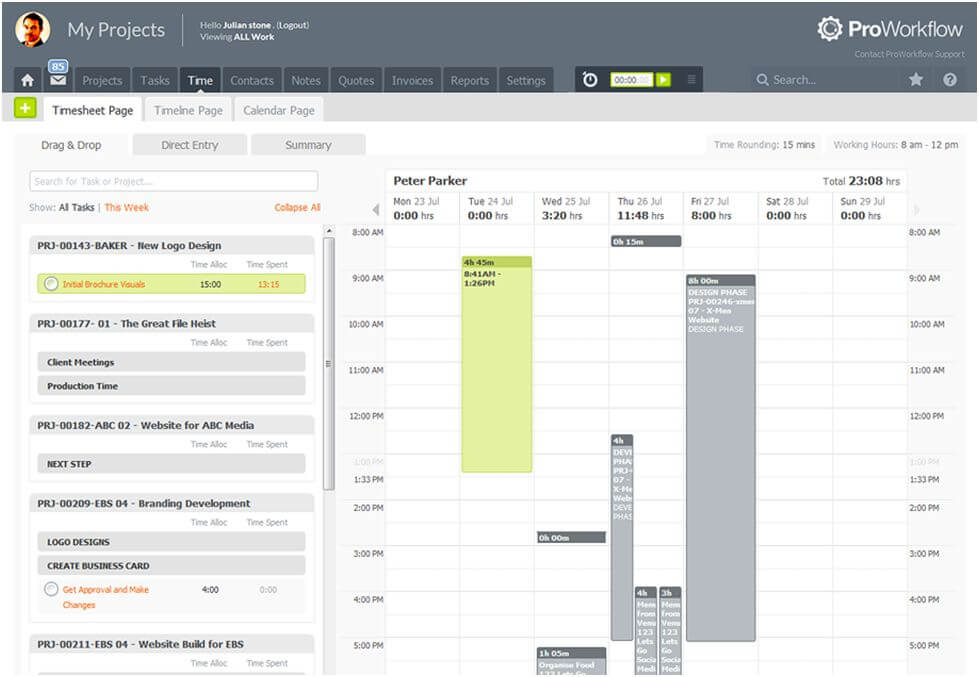Click the timer clock icon
The width and height of the screenshot is (979, 677).
coord(590,80)
